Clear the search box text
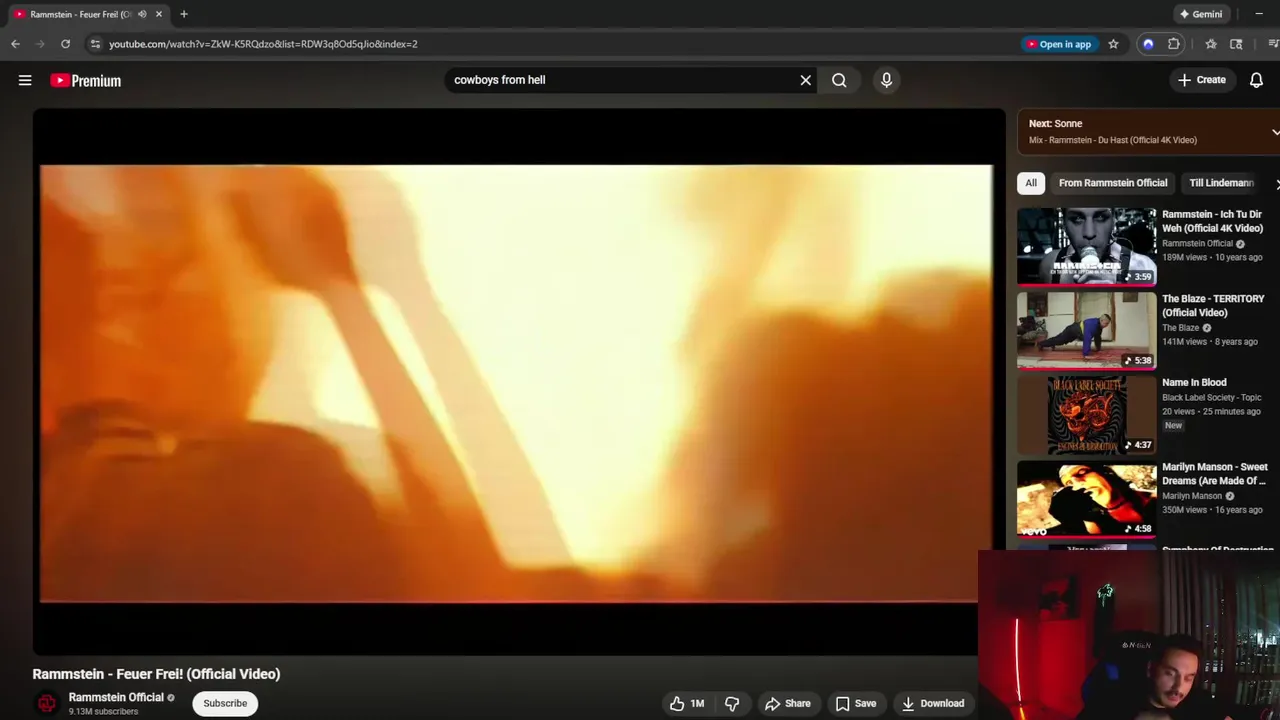Image resolution: width=1280 pixels, height=720 pixels. click(x=805, y=80)
